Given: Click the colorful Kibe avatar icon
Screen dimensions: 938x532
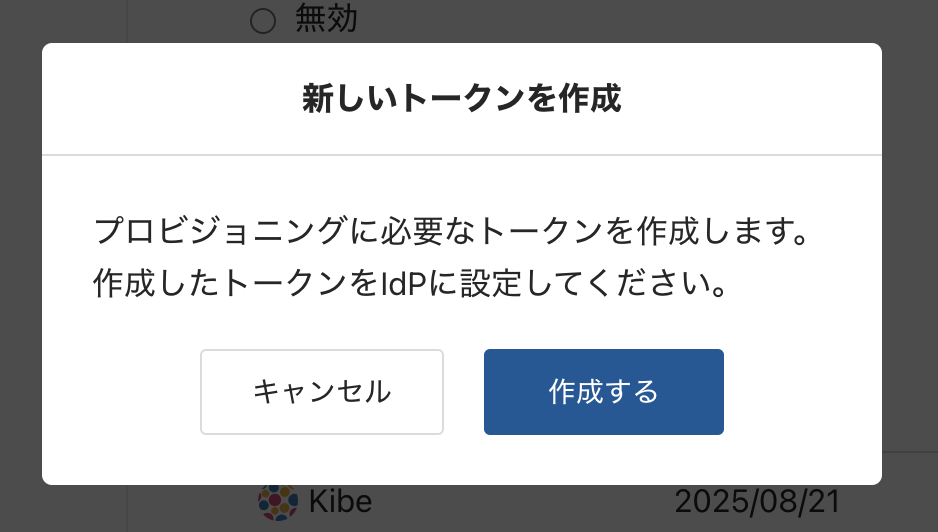Looking at the screenshot, I should pos(278,501).
